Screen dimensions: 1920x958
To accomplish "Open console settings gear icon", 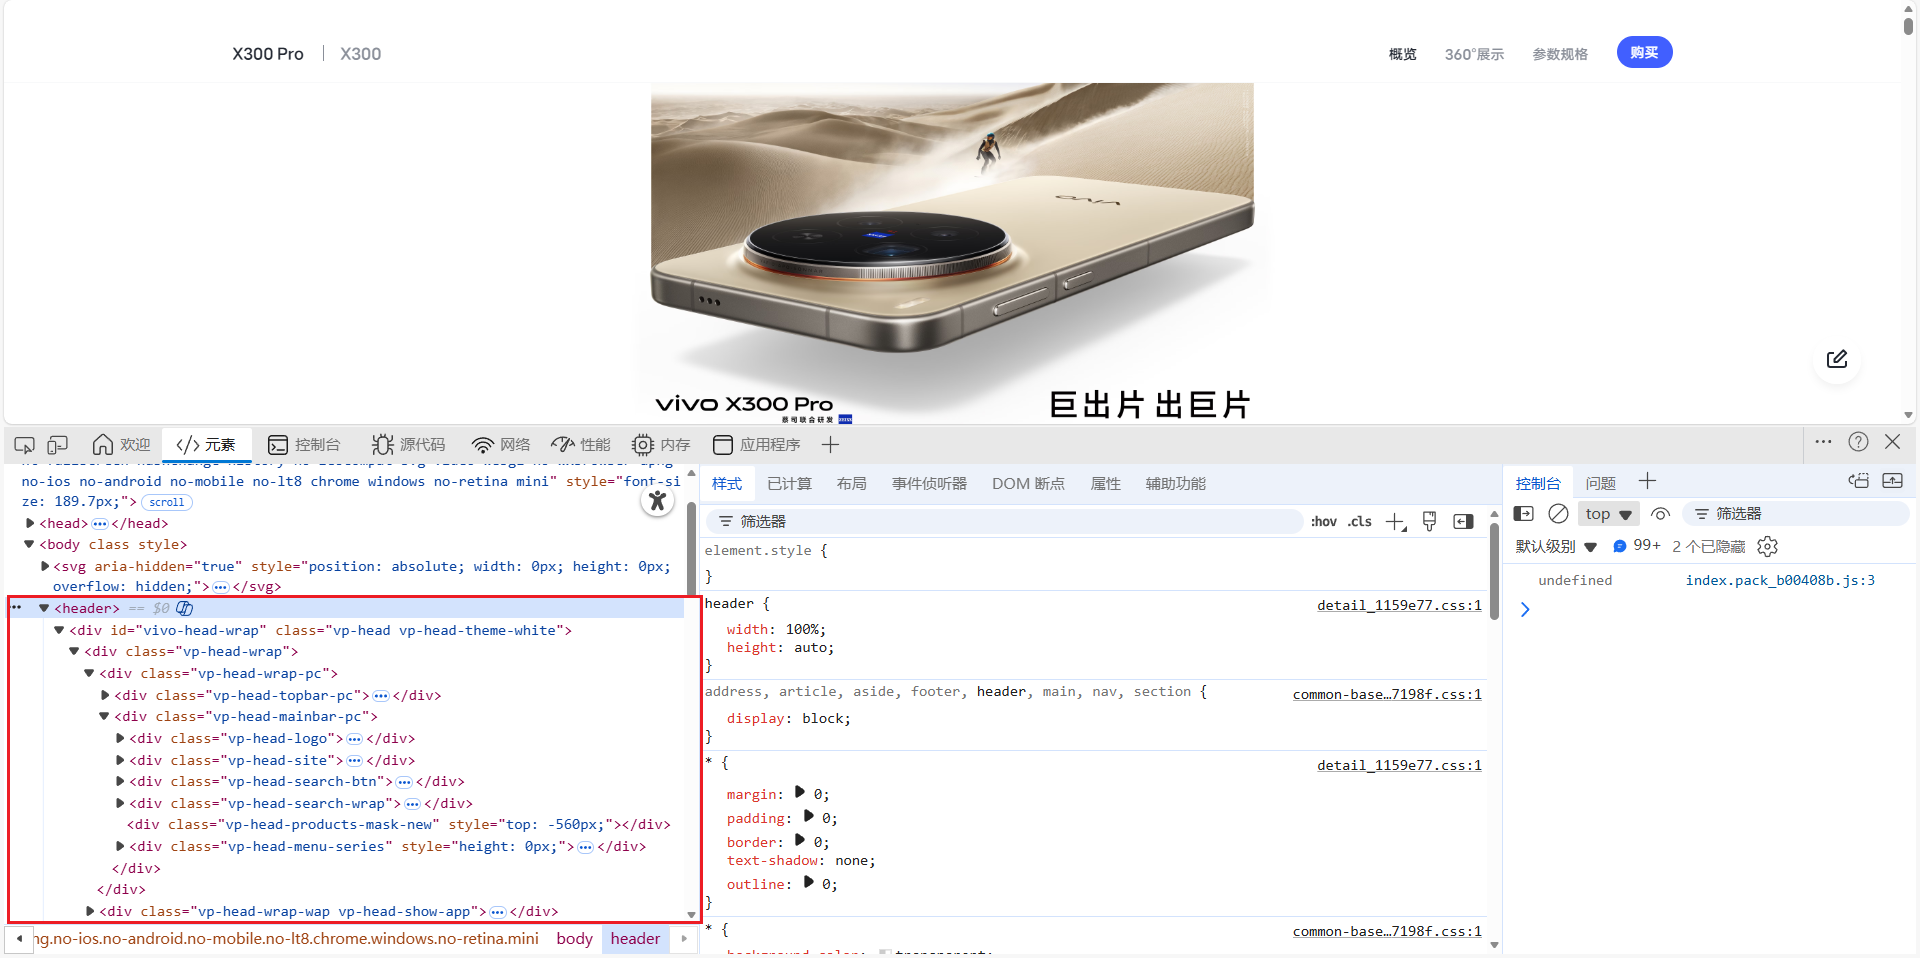I will [x=1767, y=547].
